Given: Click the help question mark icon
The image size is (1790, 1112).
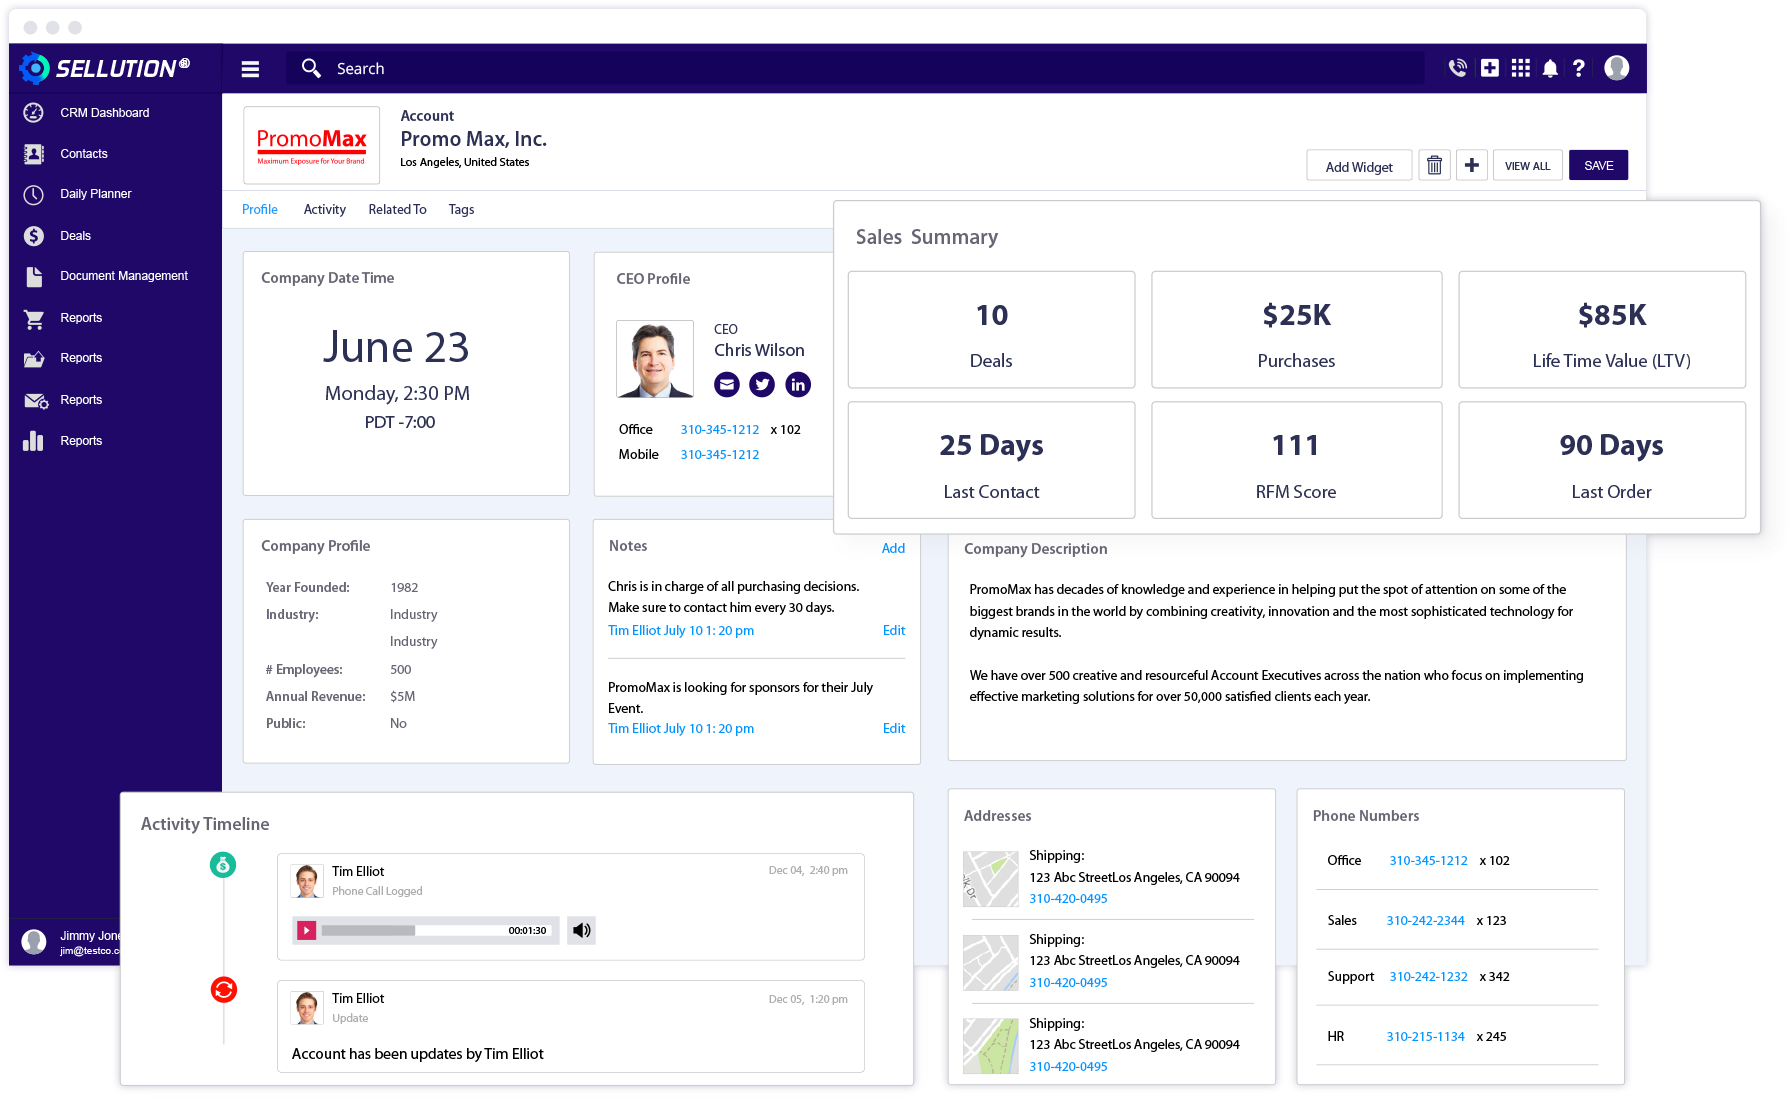Looking at the screenshot, I should coord(1579,68).
